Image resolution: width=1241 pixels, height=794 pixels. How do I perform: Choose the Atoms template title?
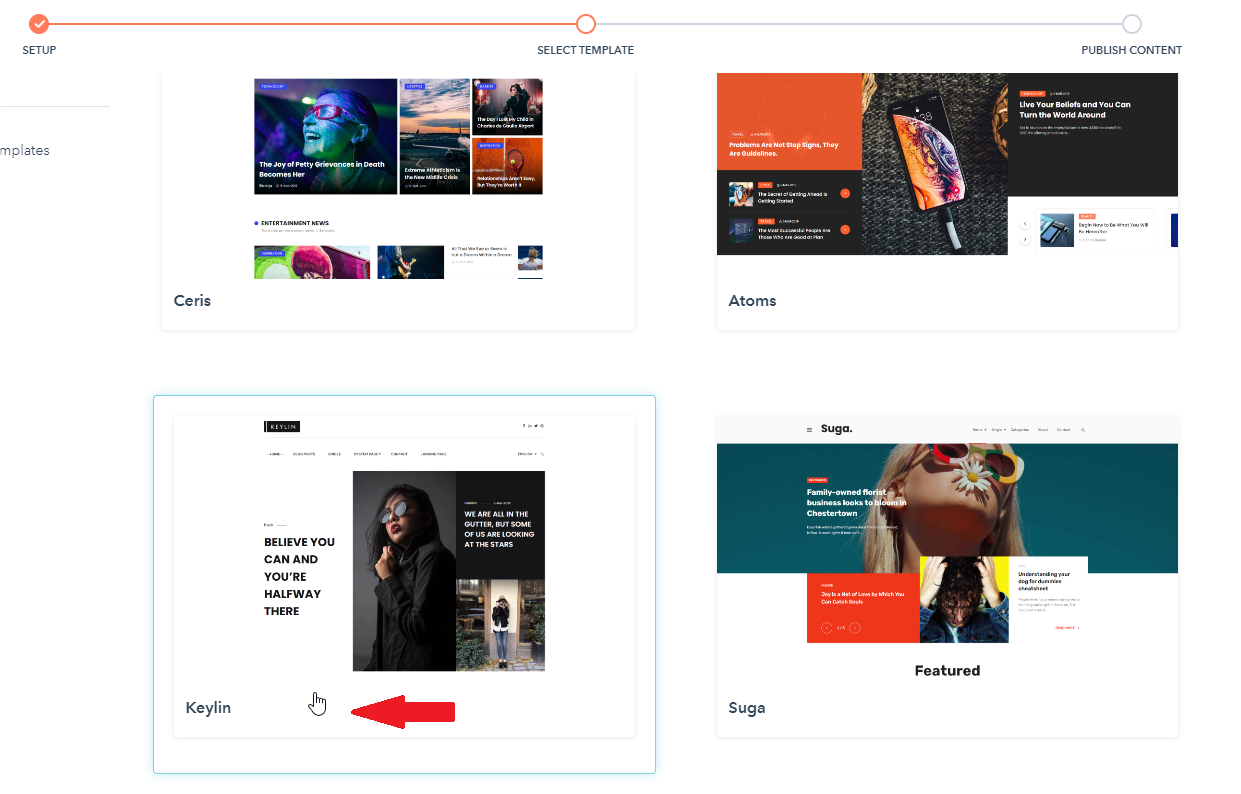click(x=752, y=300)
